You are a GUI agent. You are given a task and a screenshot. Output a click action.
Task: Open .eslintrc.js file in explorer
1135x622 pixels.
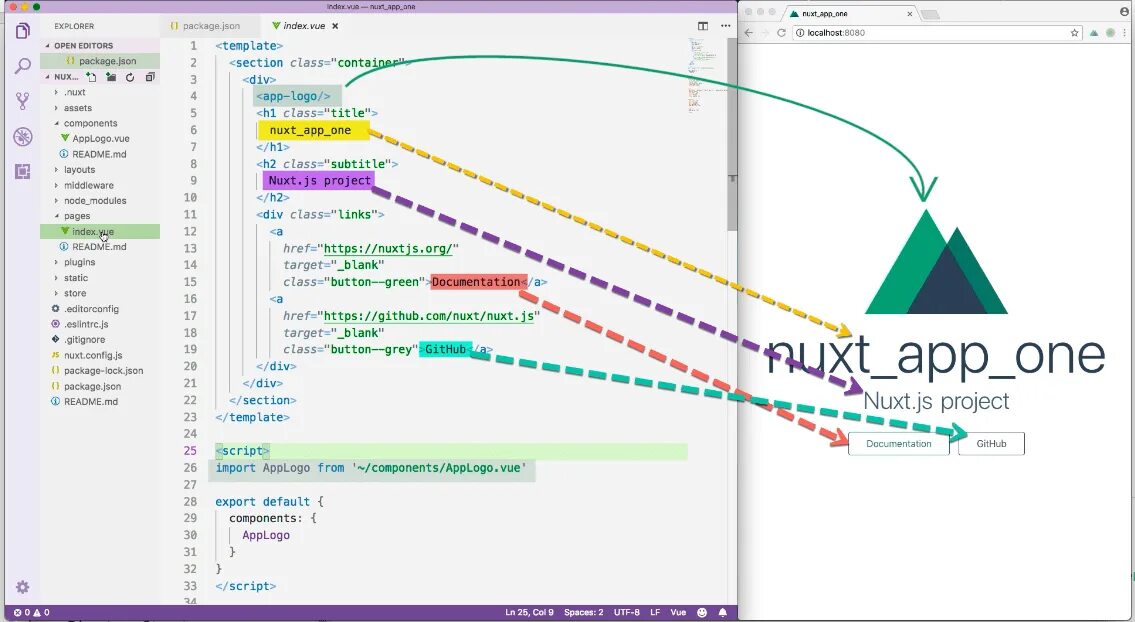[x=85, y=324]
